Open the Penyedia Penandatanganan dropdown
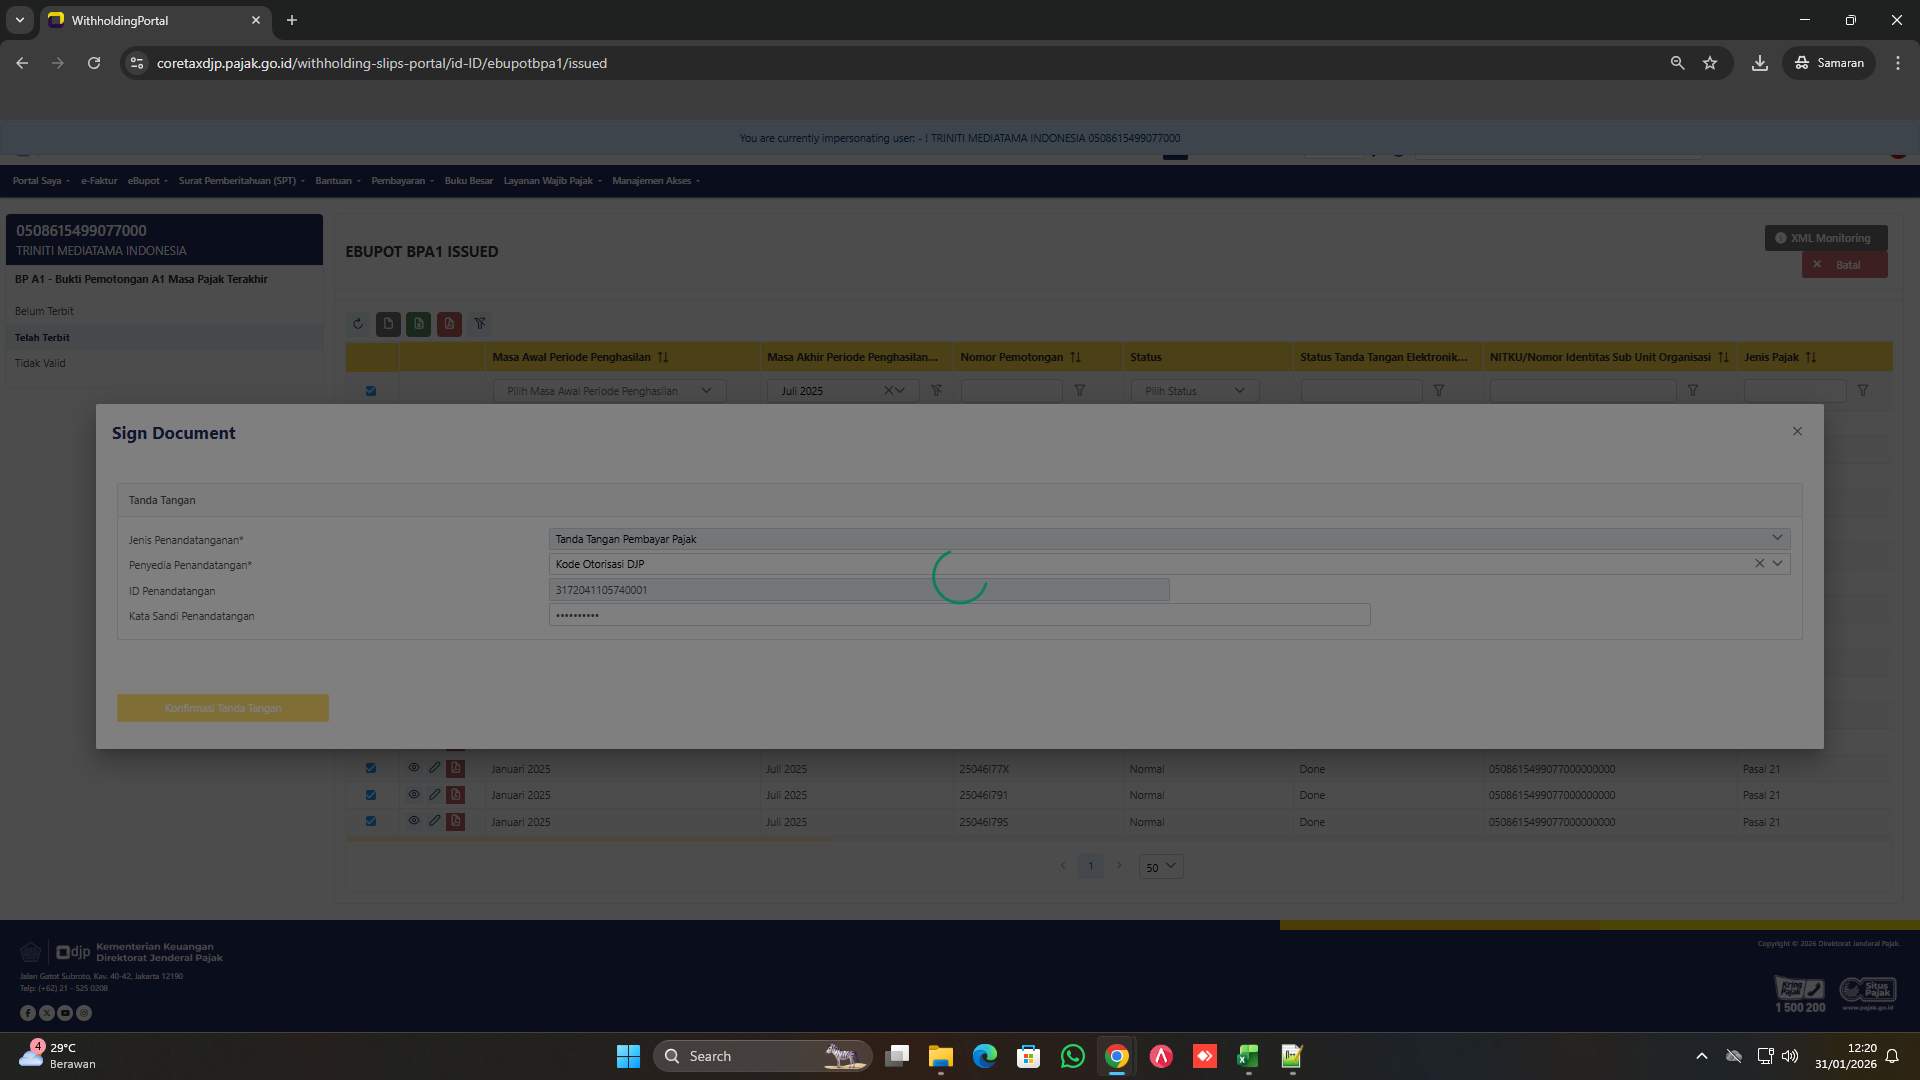This screenshot has width=1920, height=1080. (1777, 563)
